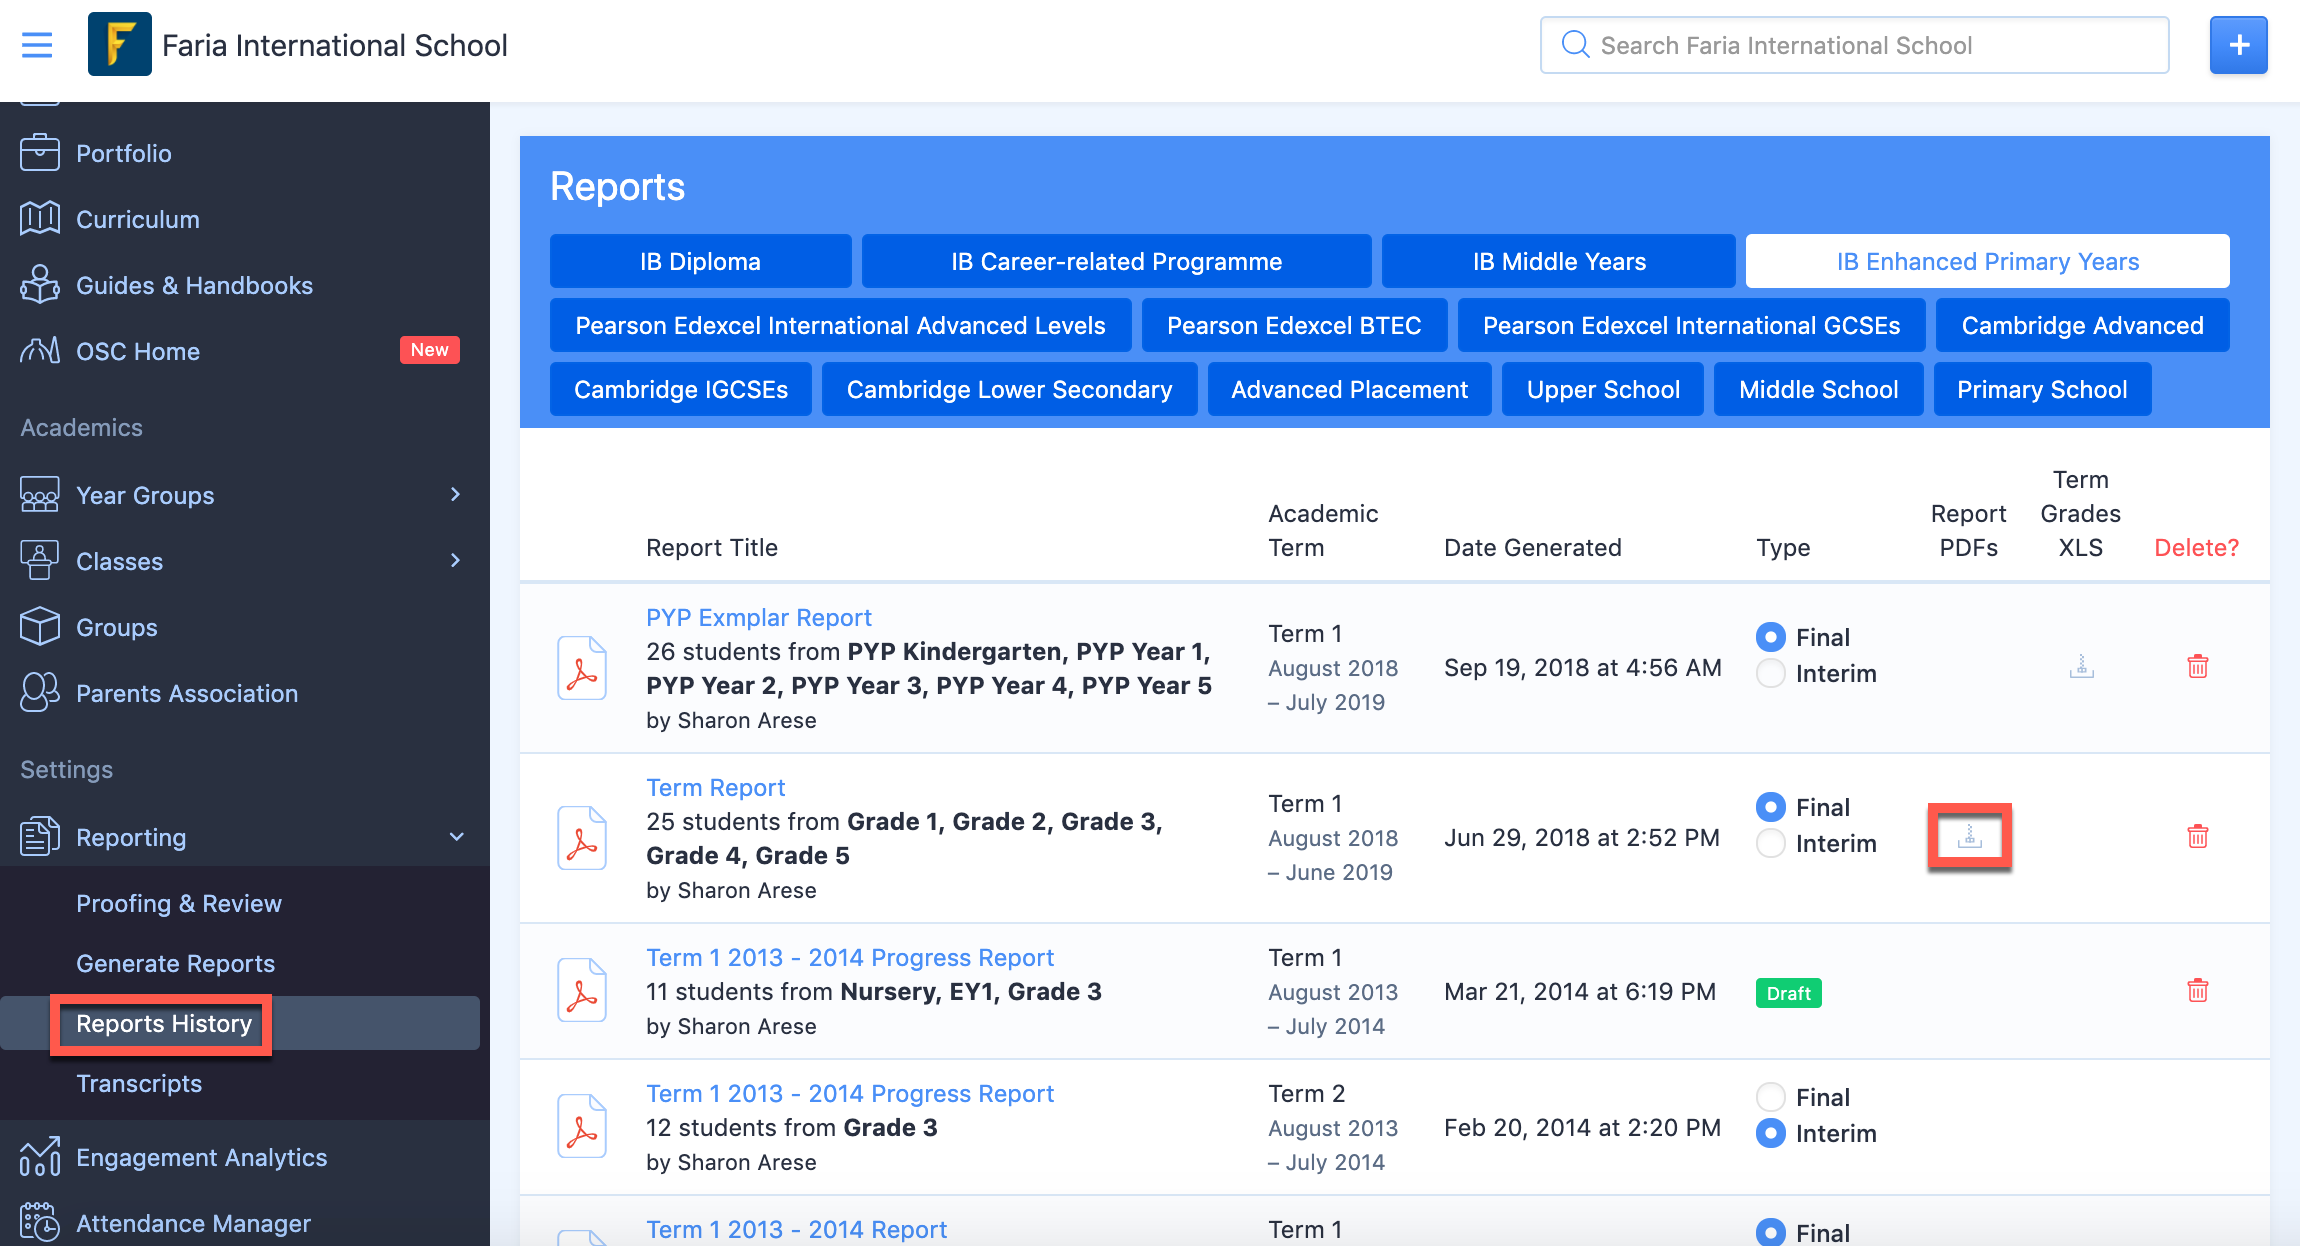Click the Attendance Manager calendar icon
The width and height of the screenshot is (2300, 1246).
[x=40, y=1223]
